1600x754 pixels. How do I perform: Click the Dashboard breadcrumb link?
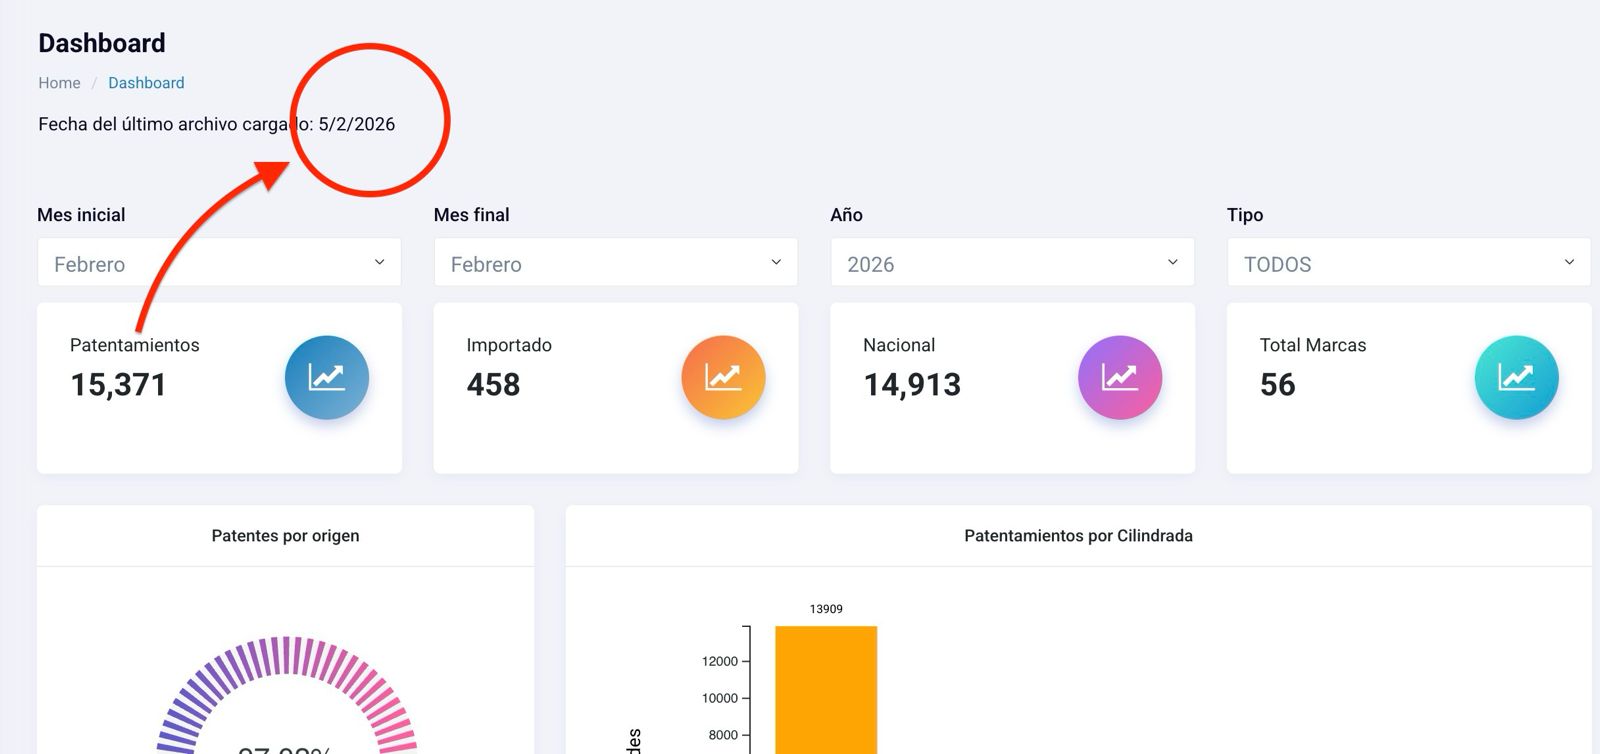(x=146, y=83)
